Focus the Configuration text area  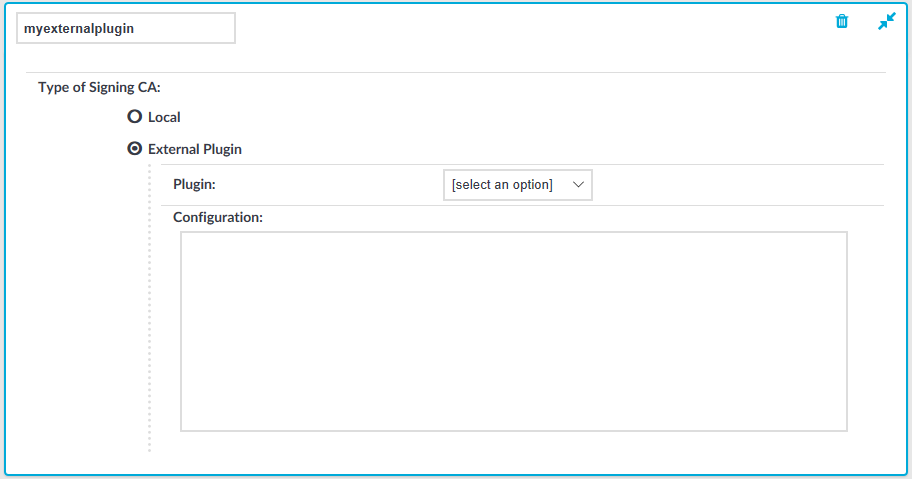click(513, 331)
